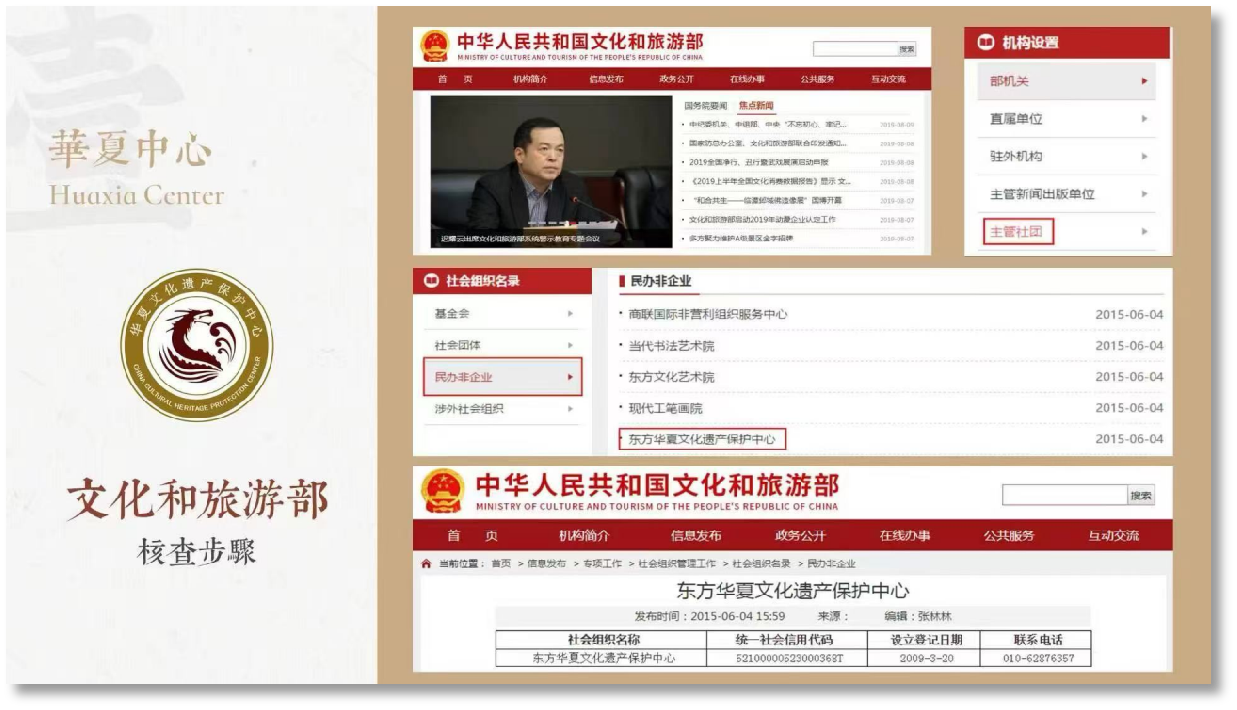Click 政务公开 in the detail page navigation bar
This screenshot has width=1237, height=710.
[x=801, y=536]
